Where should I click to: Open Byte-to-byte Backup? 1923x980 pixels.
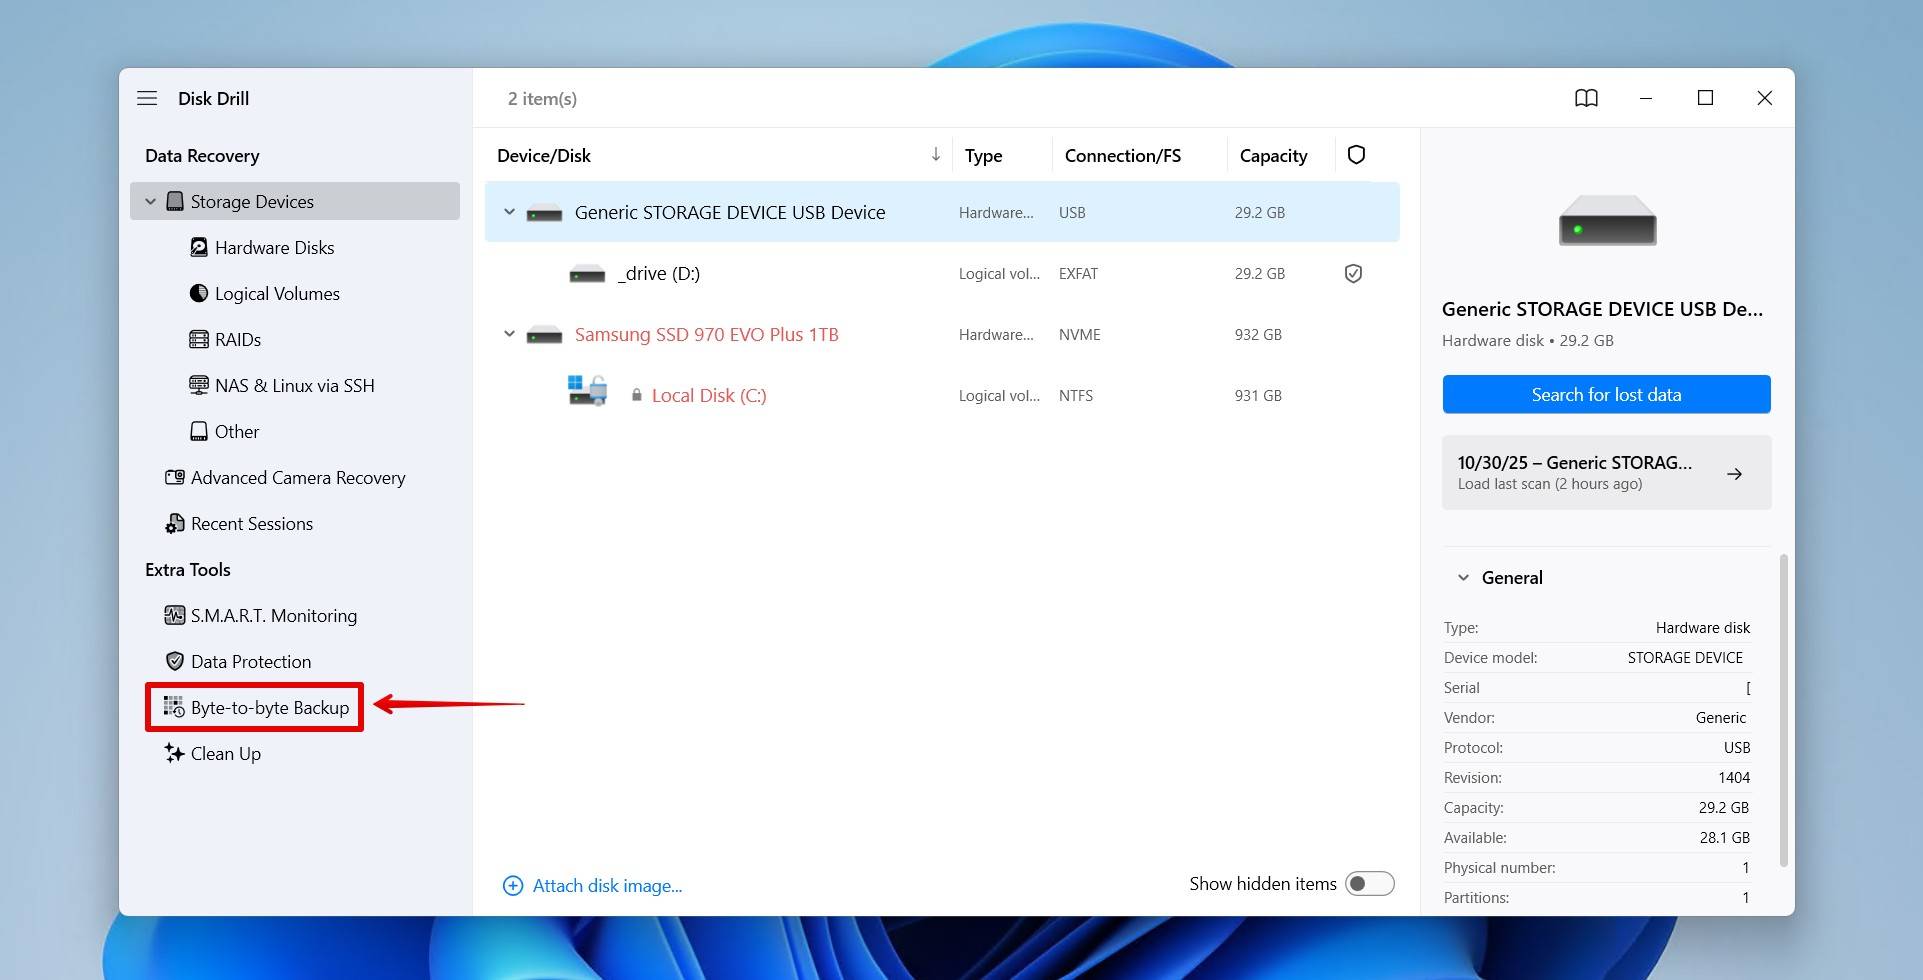(268, 707)
